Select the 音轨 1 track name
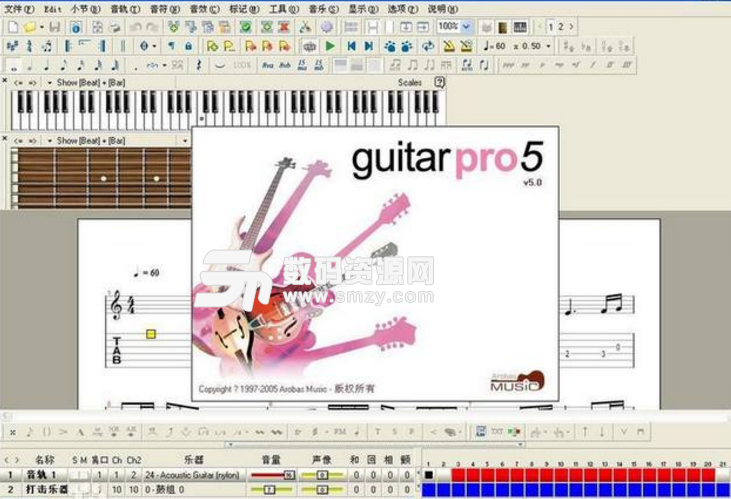The width and height of the screenshot is (731, 499). point(41,475)
